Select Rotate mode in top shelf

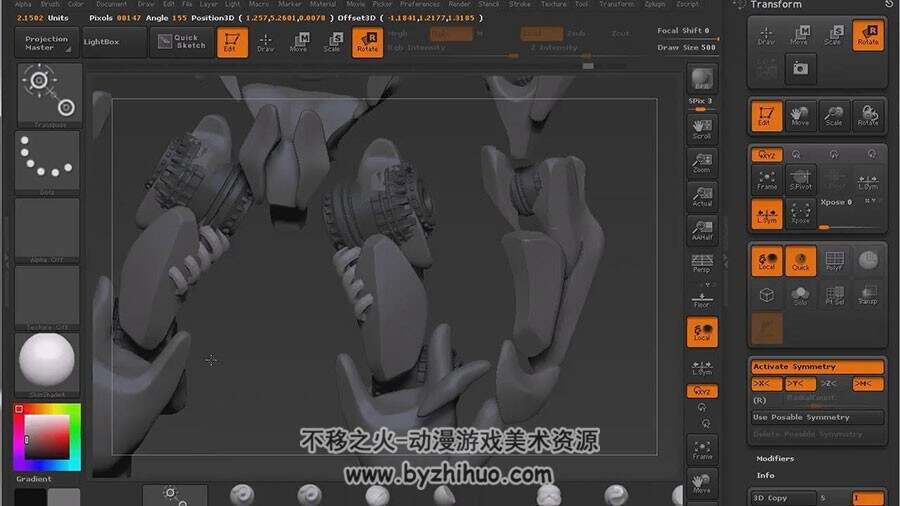tap(367, 42)
